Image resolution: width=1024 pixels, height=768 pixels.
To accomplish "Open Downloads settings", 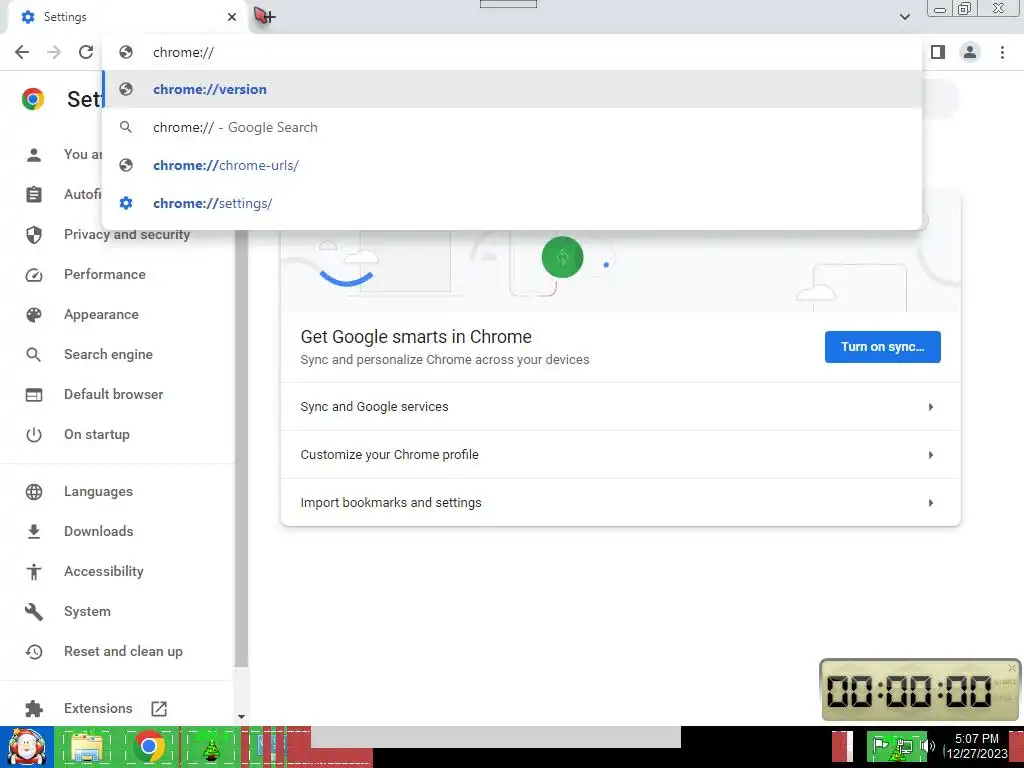I will tap(99, 531).
